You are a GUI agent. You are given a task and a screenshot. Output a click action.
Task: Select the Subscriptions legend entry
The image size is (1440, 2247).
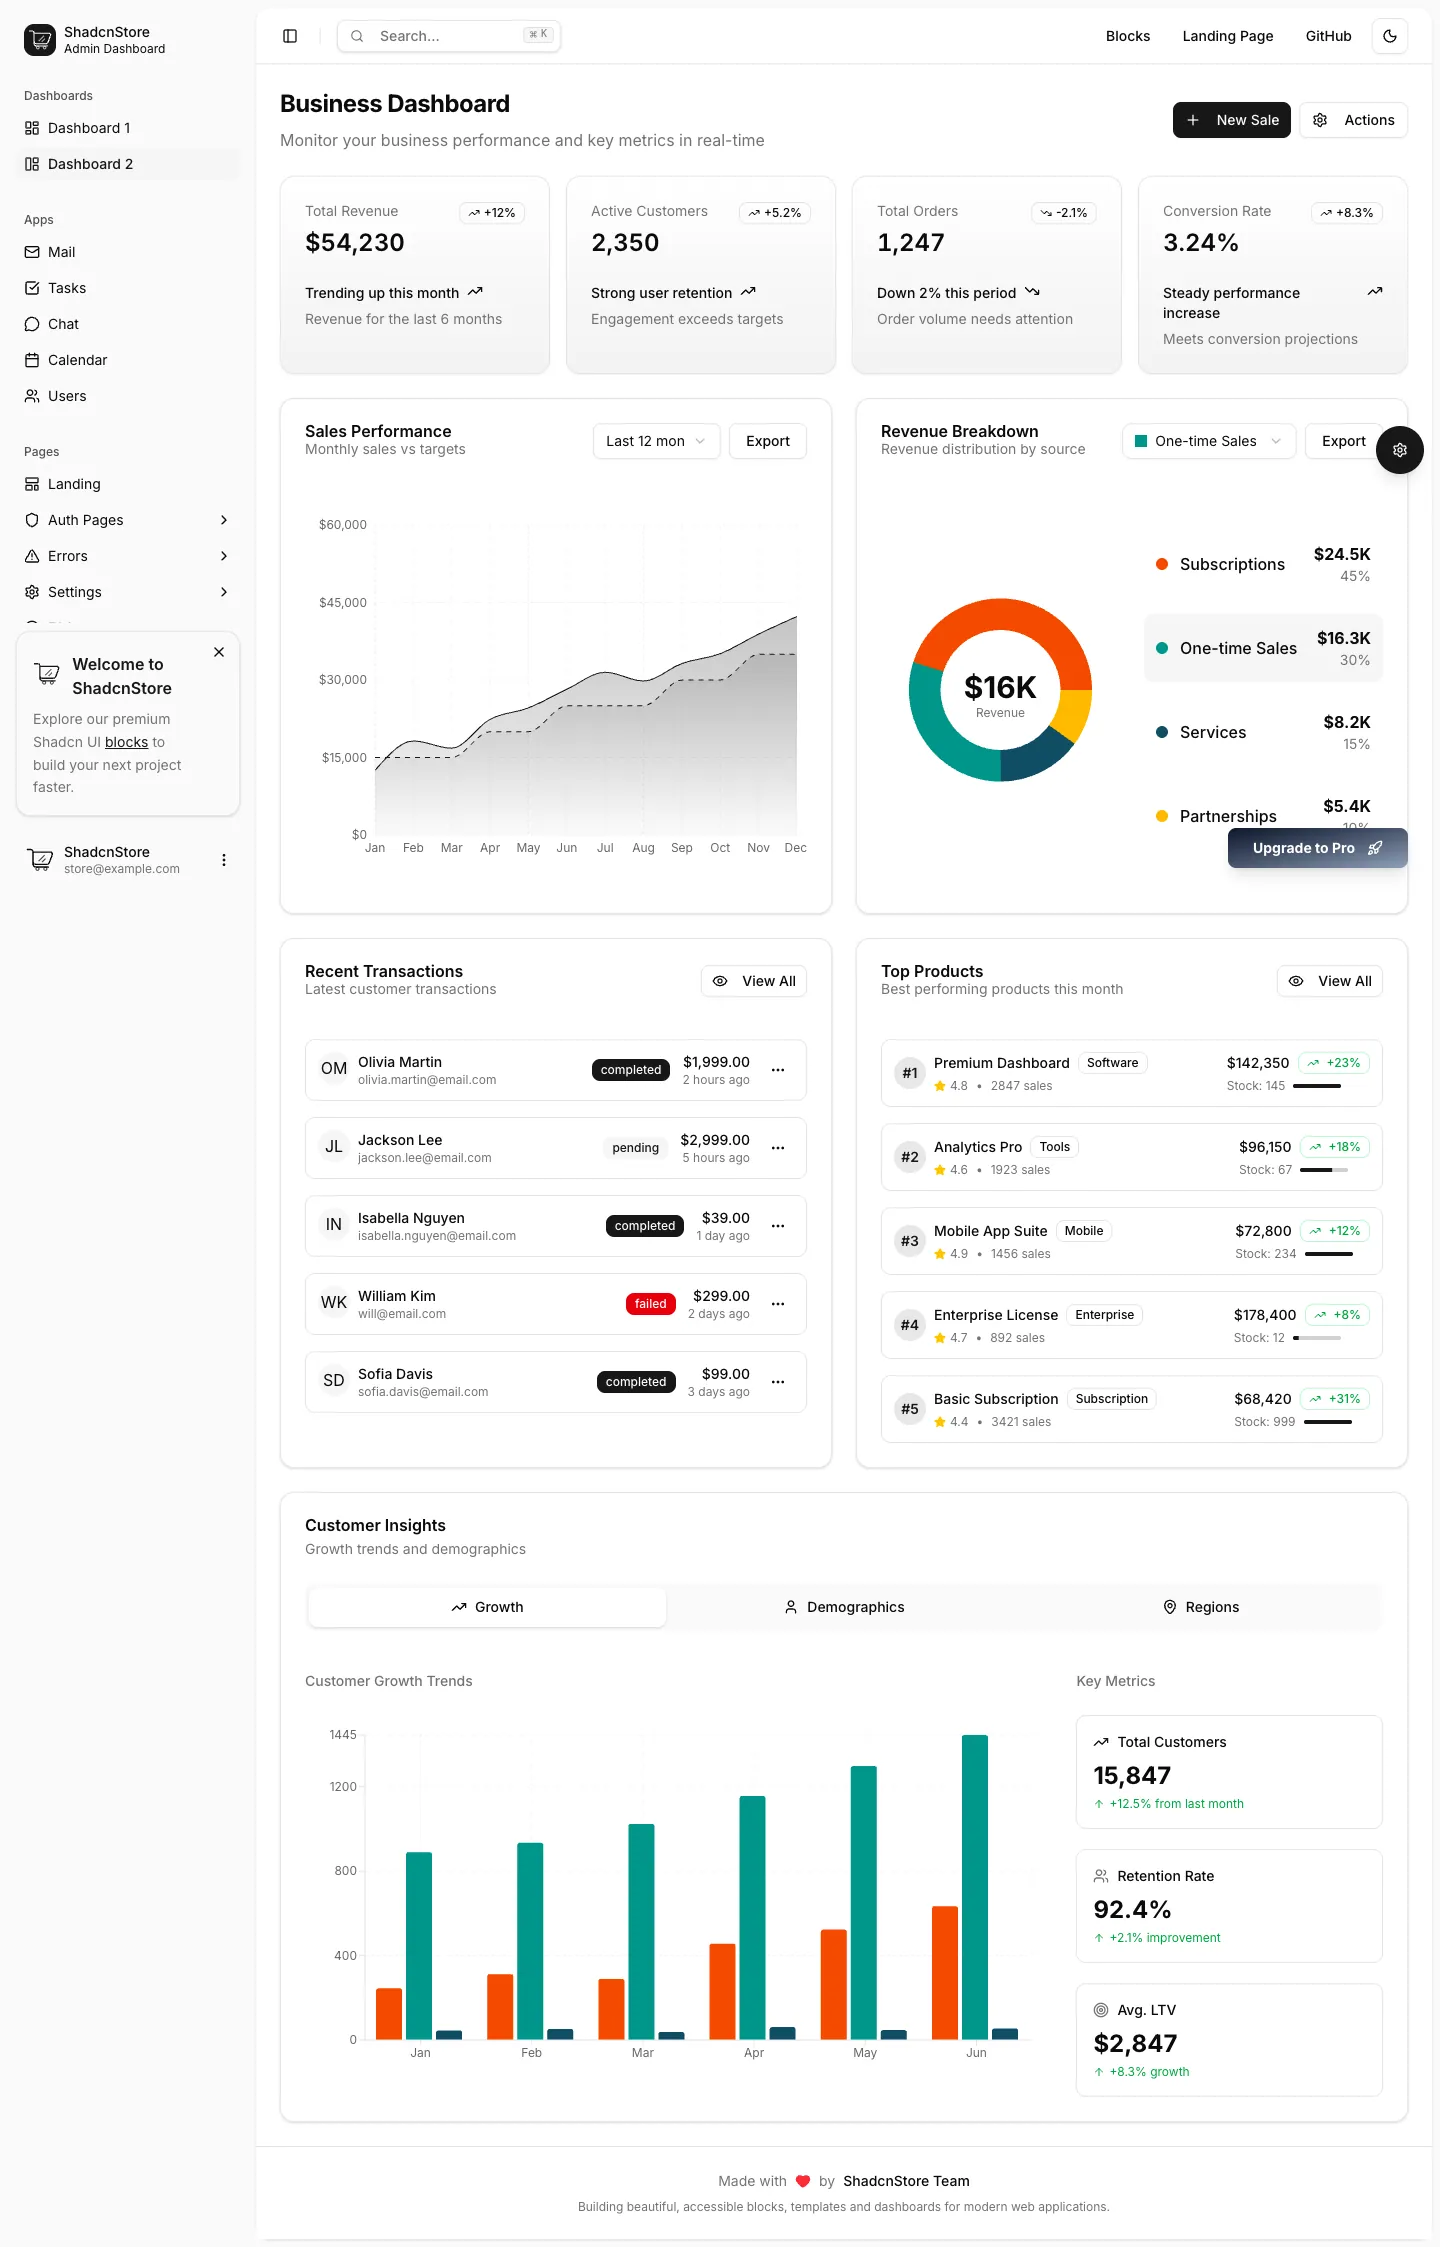[1264, 564]
